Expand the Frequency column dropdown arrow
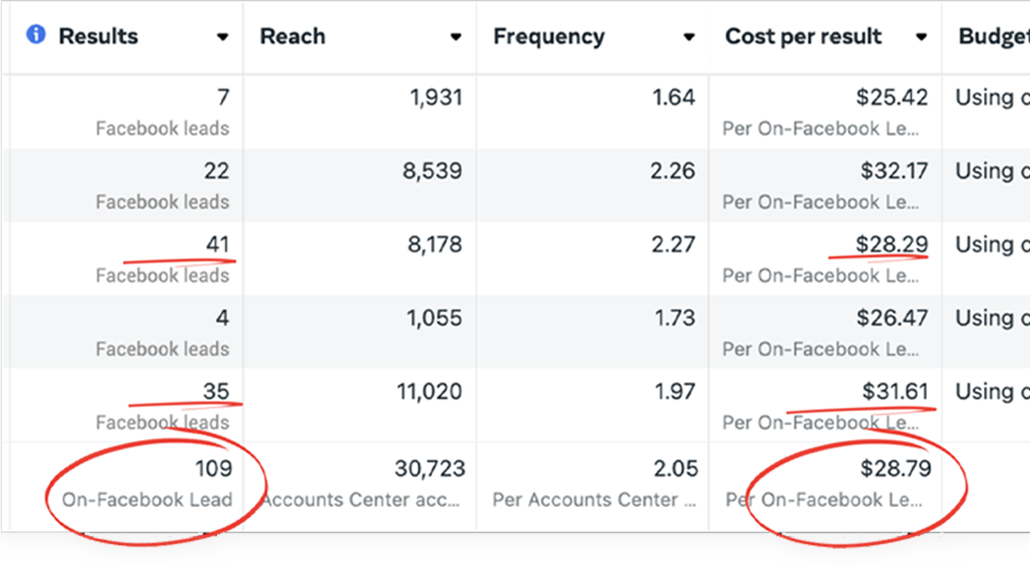The image size is (1030, 567). [688, 38]
